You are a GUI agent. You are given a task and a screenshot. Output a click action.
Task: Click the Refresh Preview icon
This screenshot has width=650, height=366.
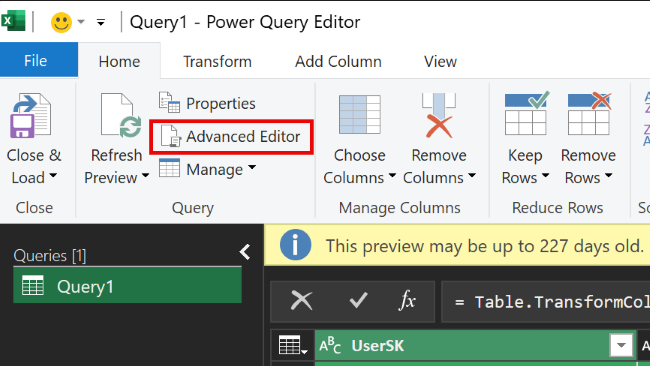pyautogui.click(x=121, y=115)
